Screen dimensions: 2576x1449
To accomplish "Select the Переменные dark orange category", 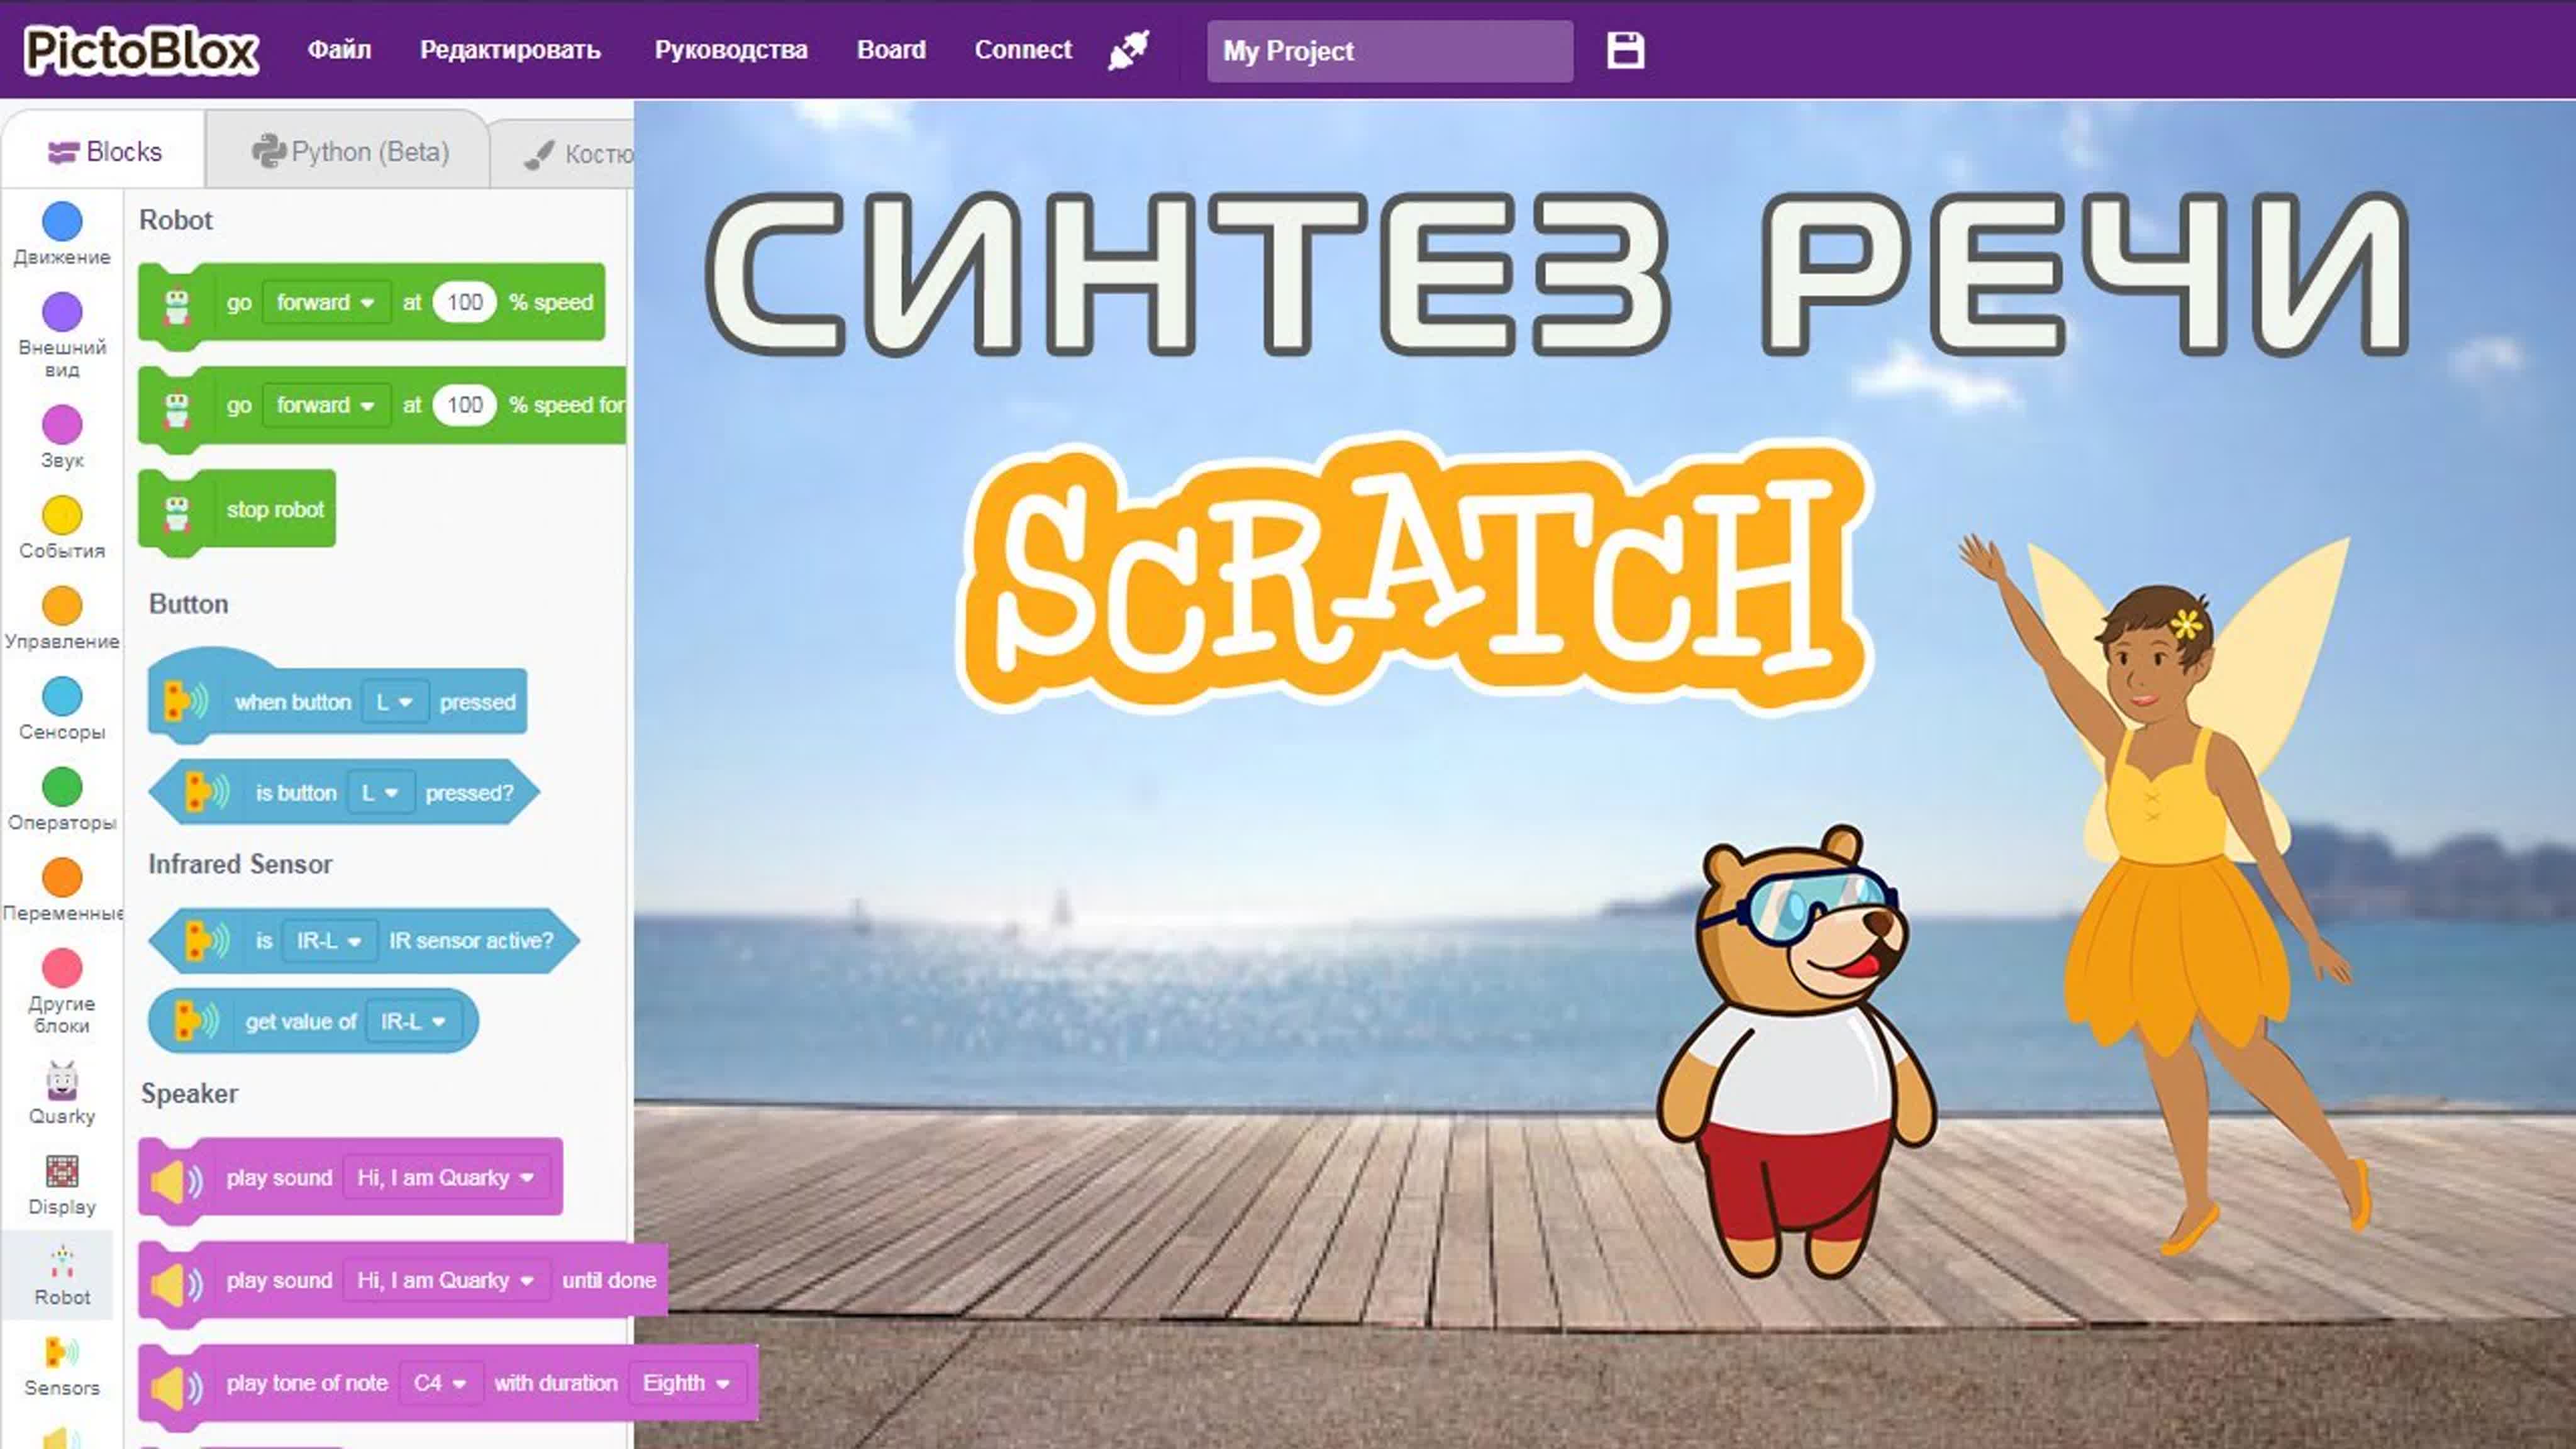I will [x=62, y=890].
